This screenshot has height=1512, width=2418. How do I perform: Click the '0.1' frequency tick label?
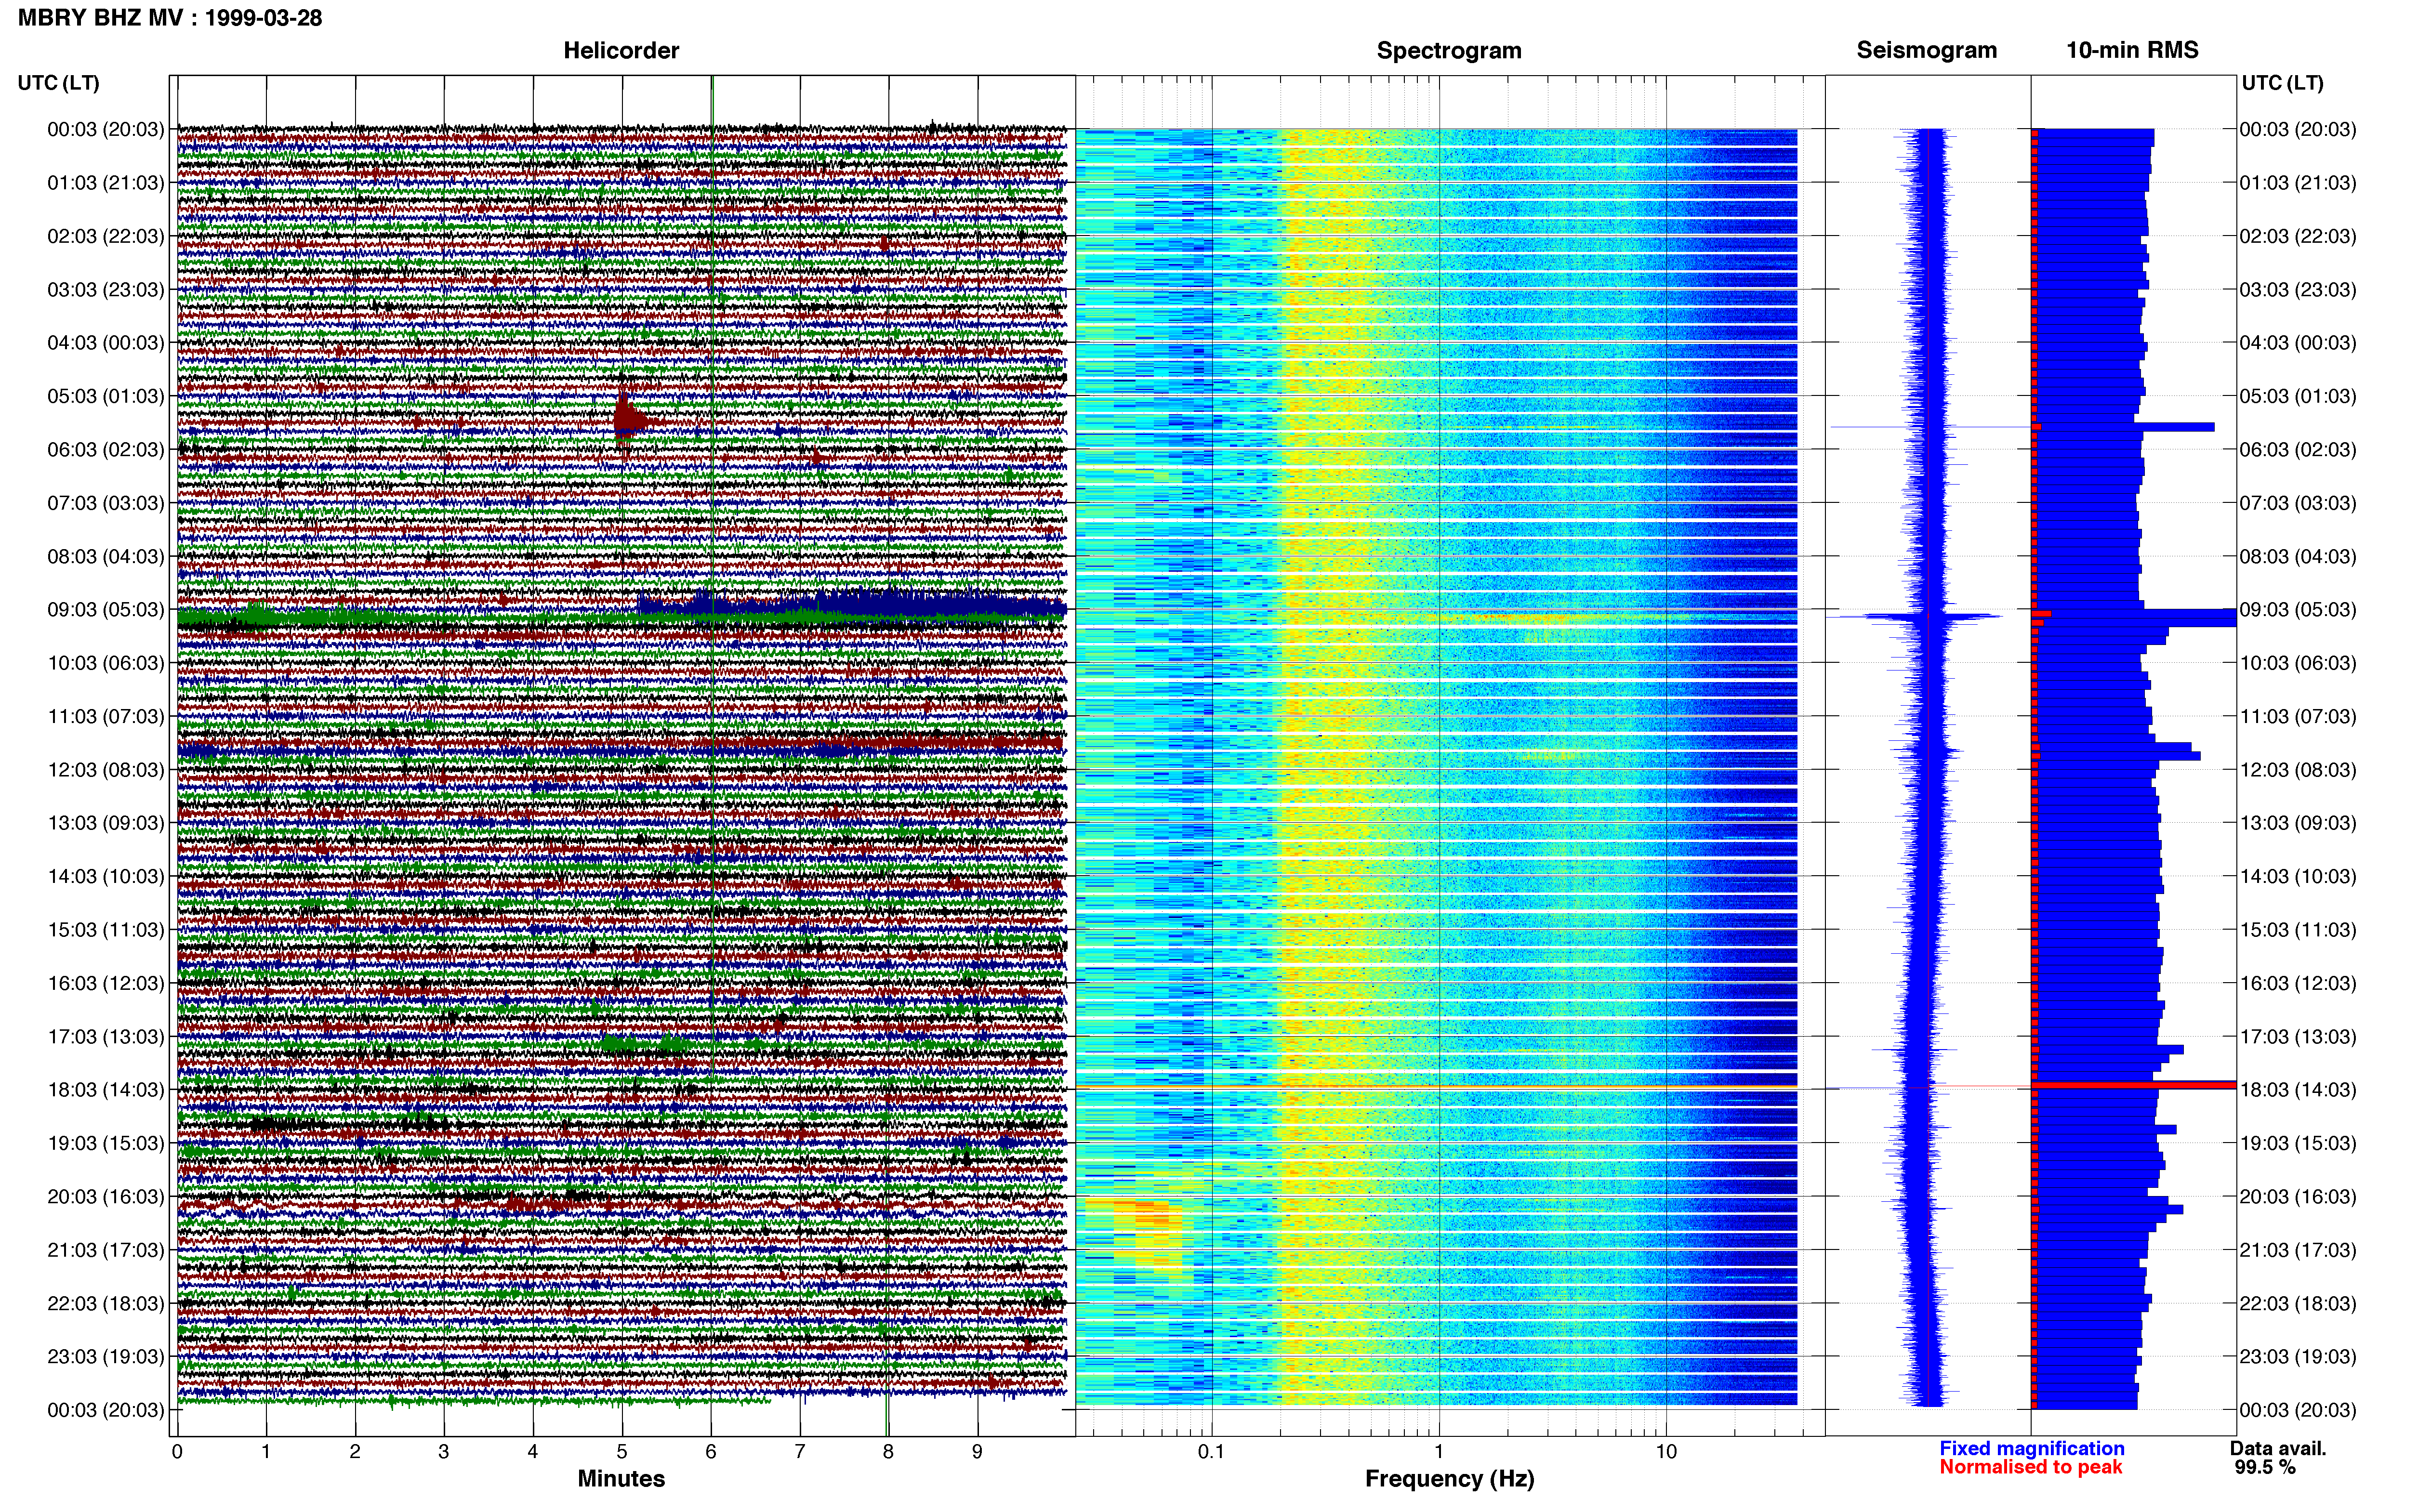[x=1211, y=1451]
